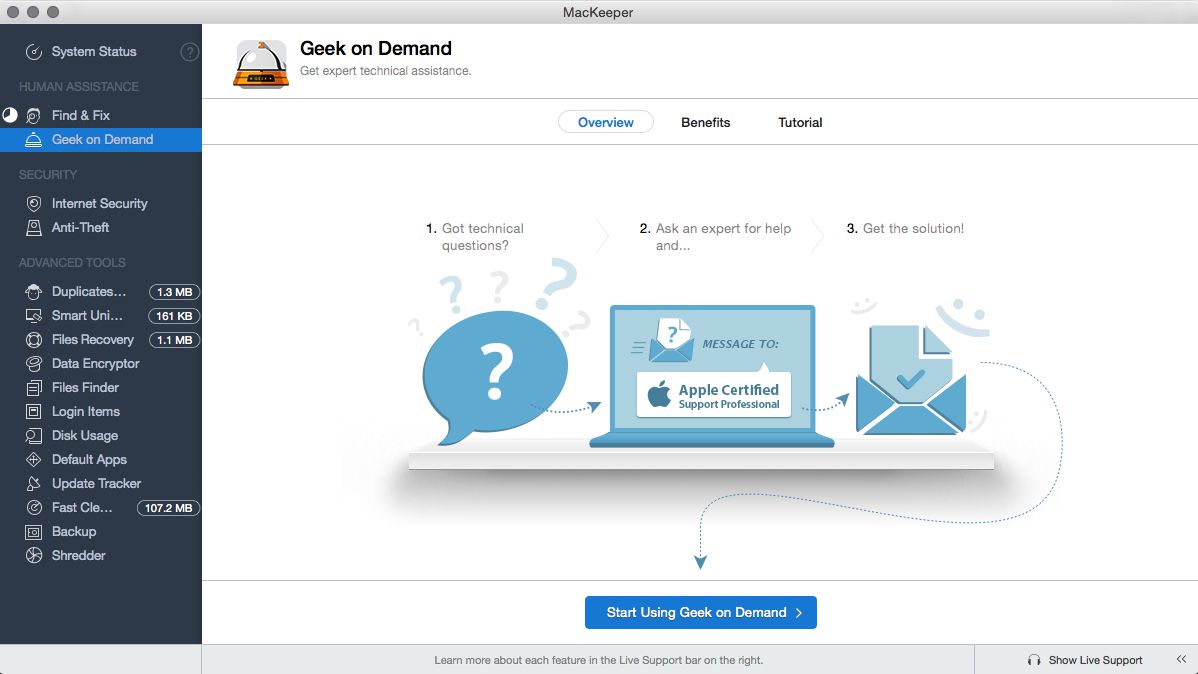Open Shredder tool
The image size is (1198, 674).
click(79, 556)
